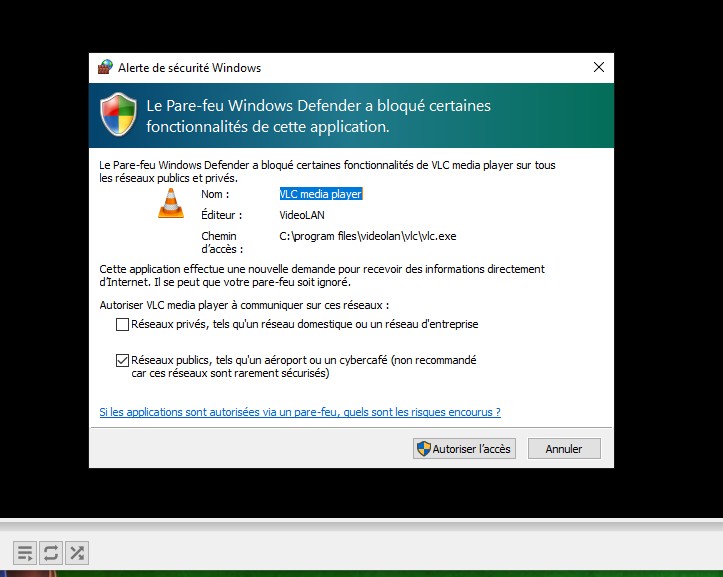Viewport: 723px width, 577px height.
Task: Click 'Alerte de sécurité Windows' title text
Action: coord(190,68)
